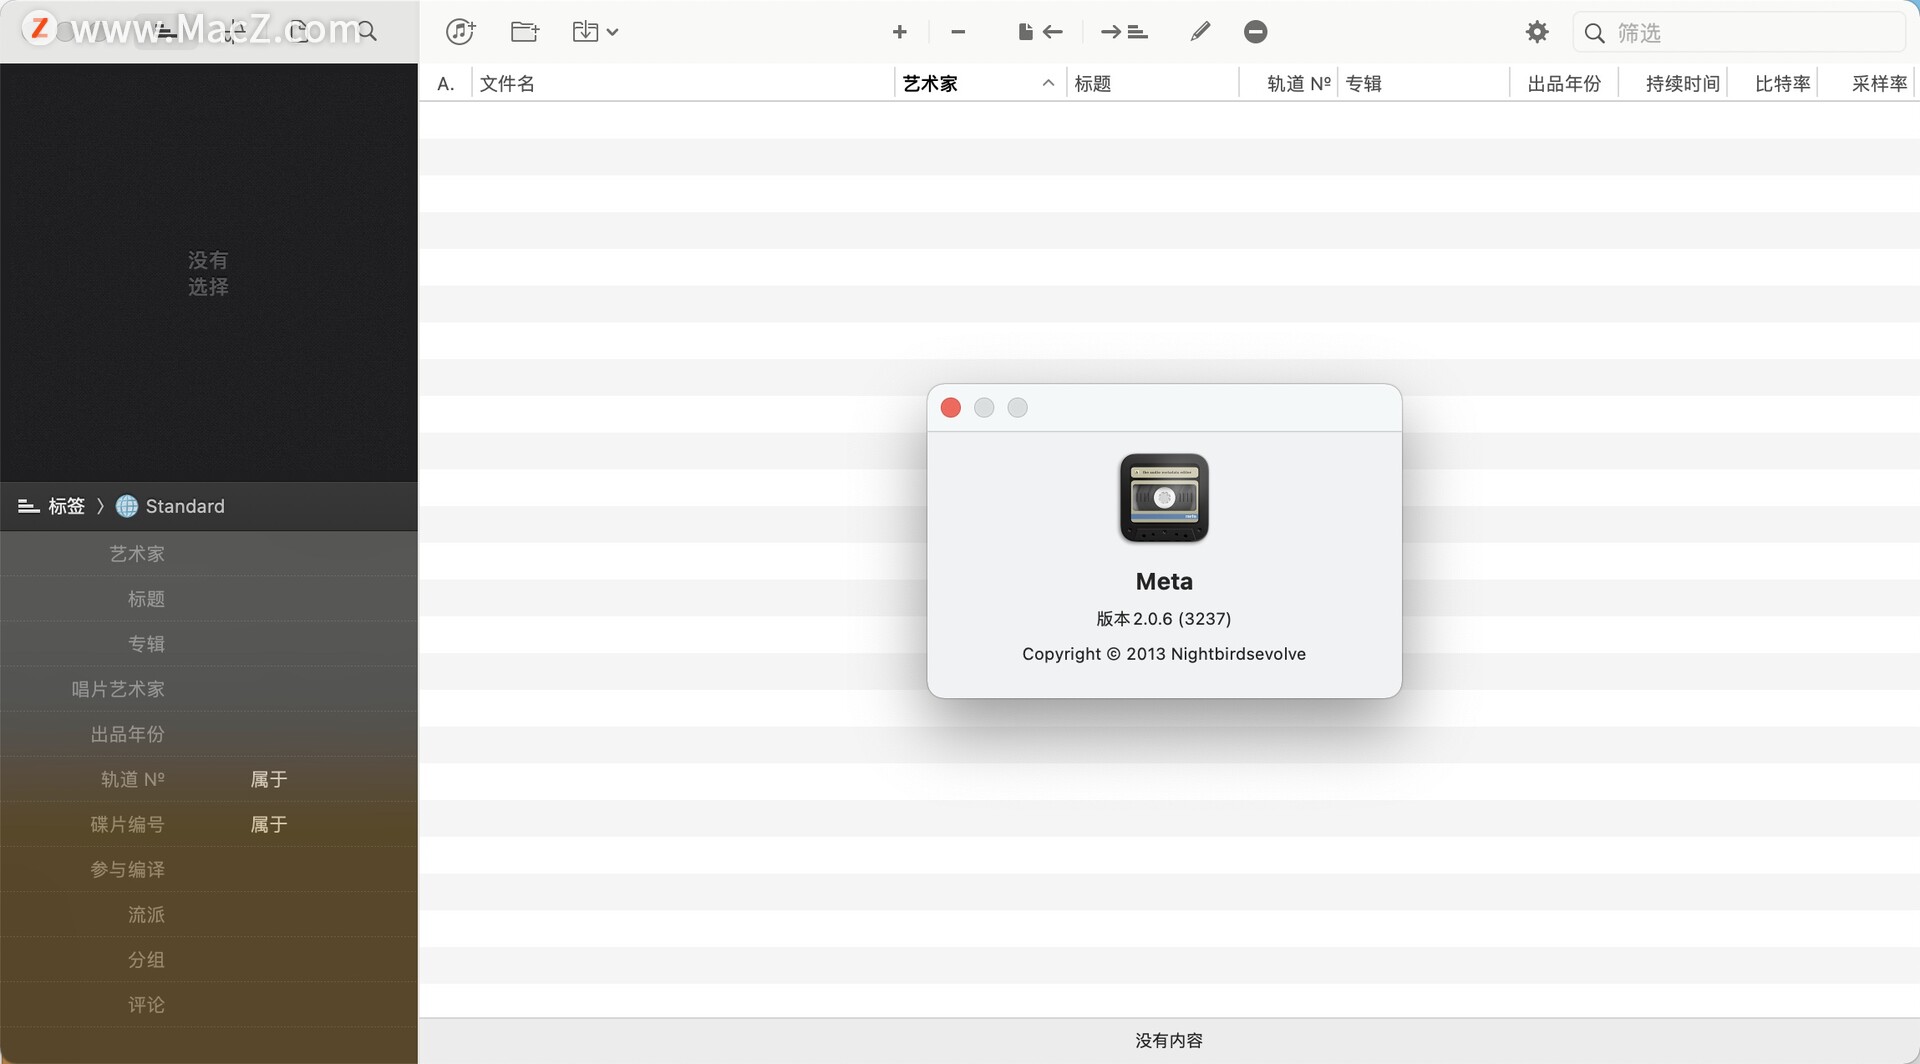
Task: Click the 没有内容 status bar text
Action: (x=1169, y=1041)
